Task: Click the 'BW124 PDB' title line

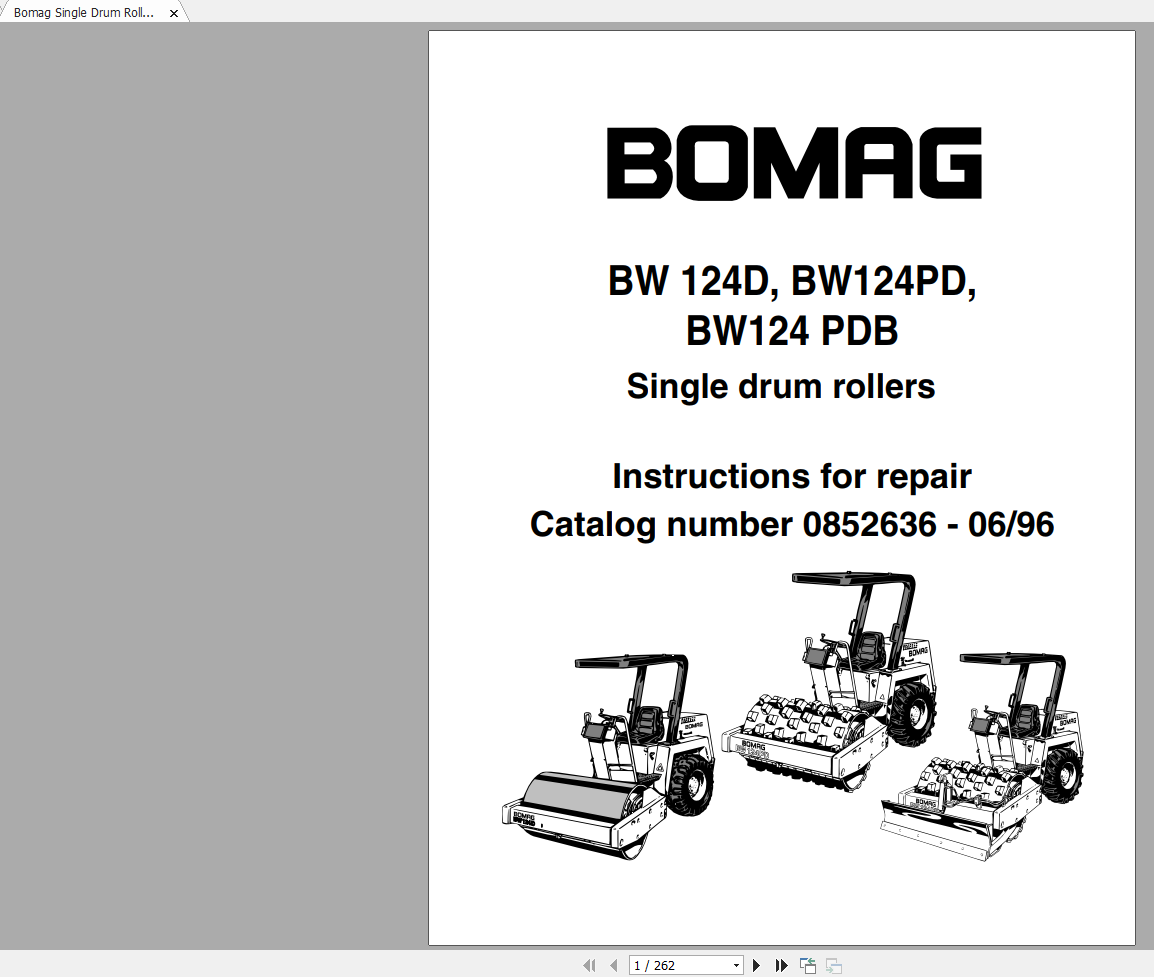Action: [792, 331]
